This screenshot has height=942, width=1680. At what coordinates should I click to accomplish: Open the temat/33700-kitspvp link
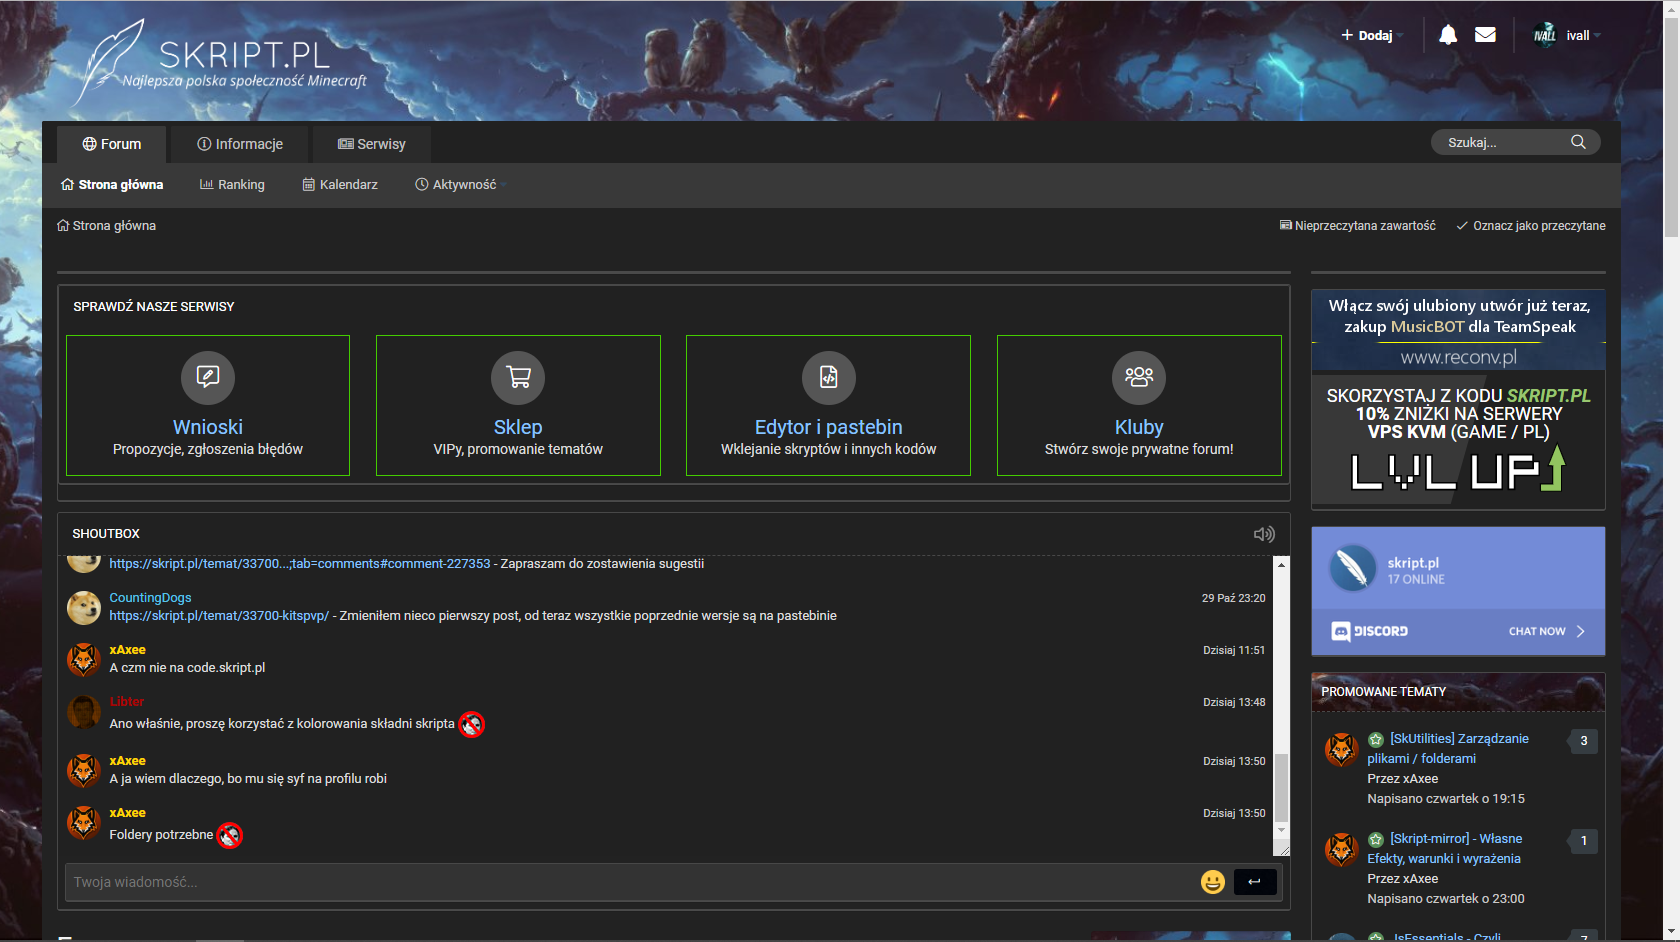pos(219,616)
